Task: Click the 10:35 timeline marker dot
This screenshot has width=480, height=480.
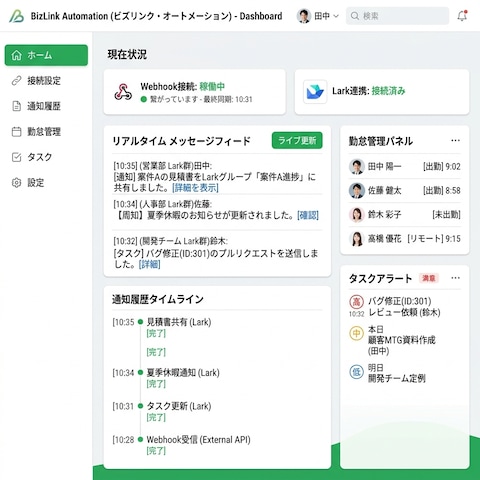Action: coord(140,322)
